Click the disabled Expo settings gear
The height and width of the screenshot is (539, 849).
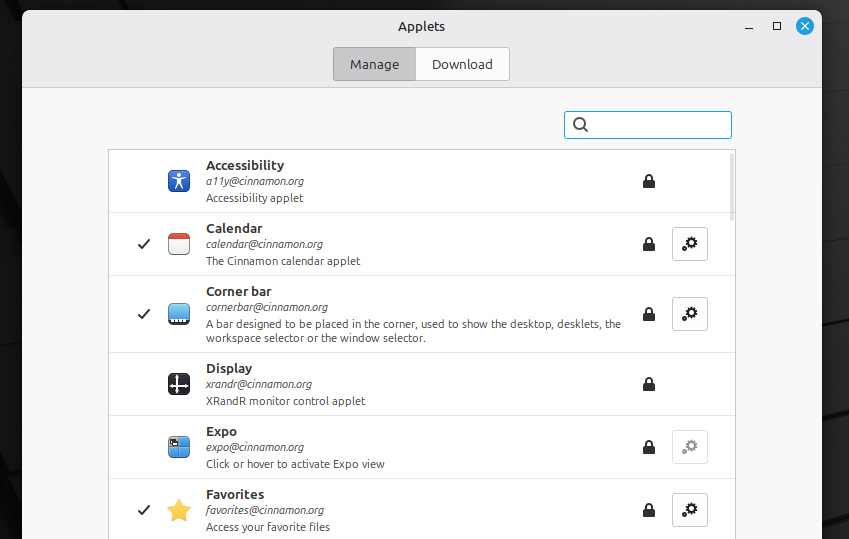click(690, 447)
